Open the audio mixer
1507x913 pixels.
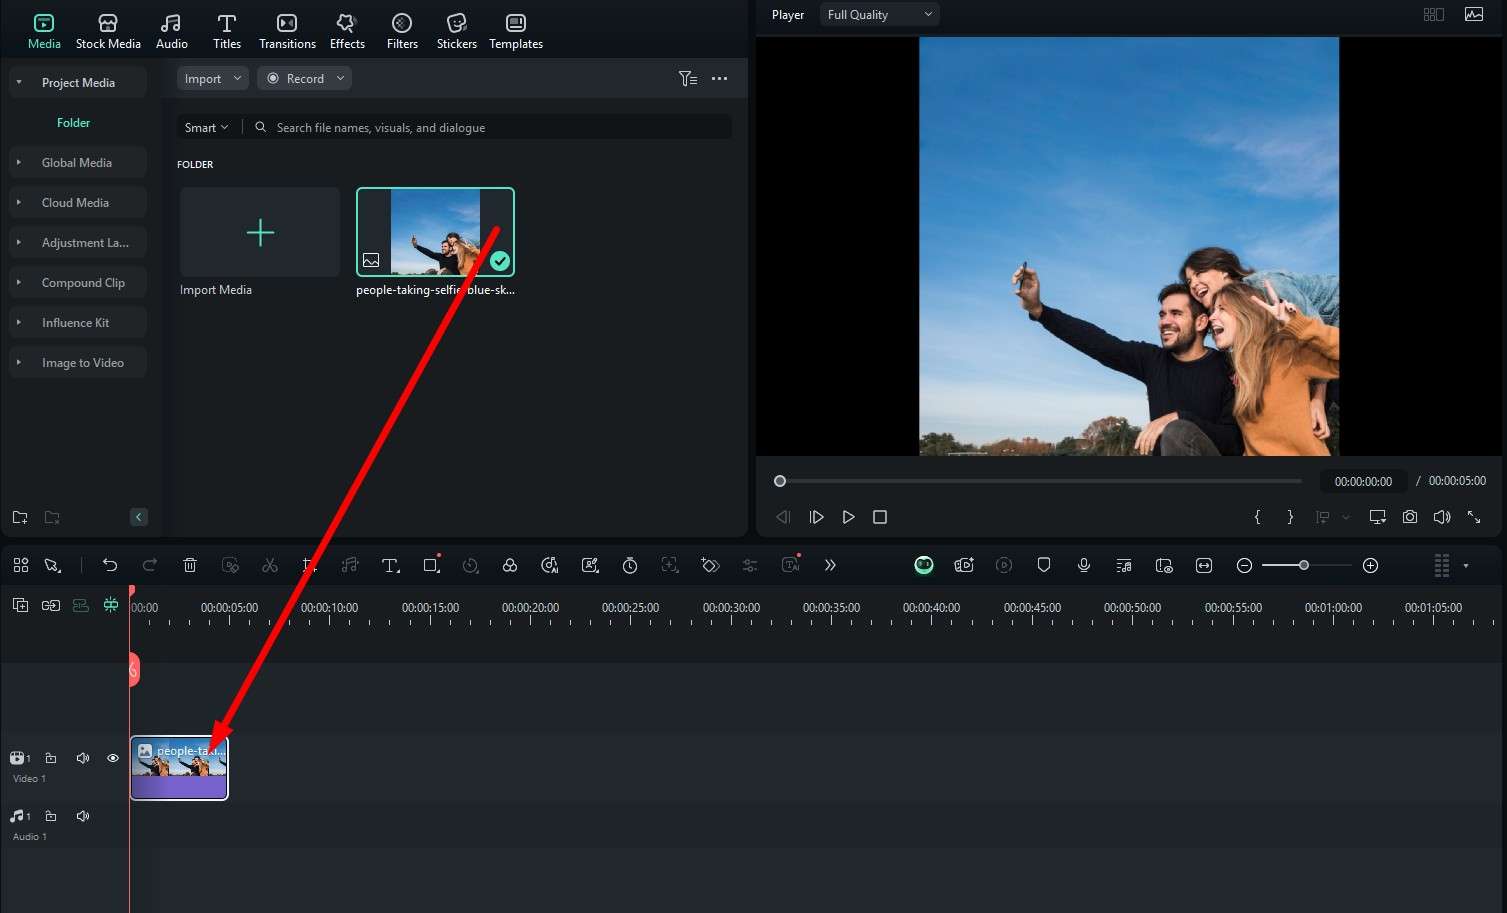pos(1124,565)
